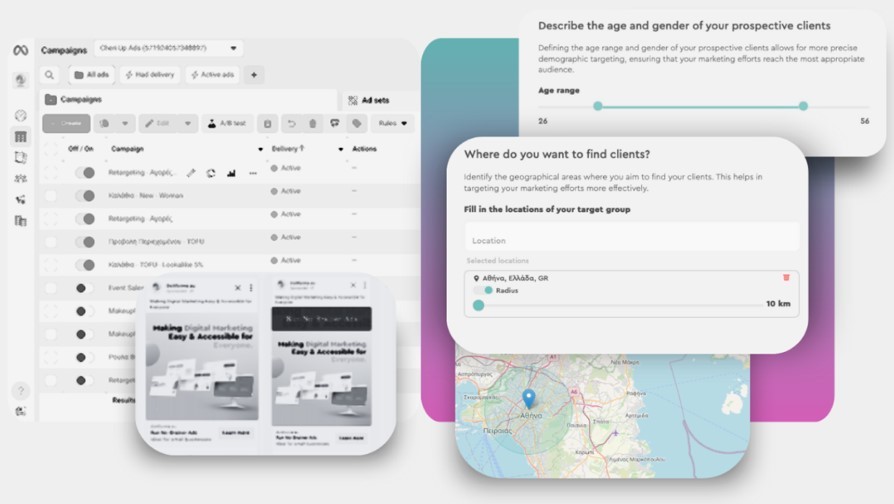
Task: Click the green Create button
Action: pyautogui.click(x=67, y=124)
